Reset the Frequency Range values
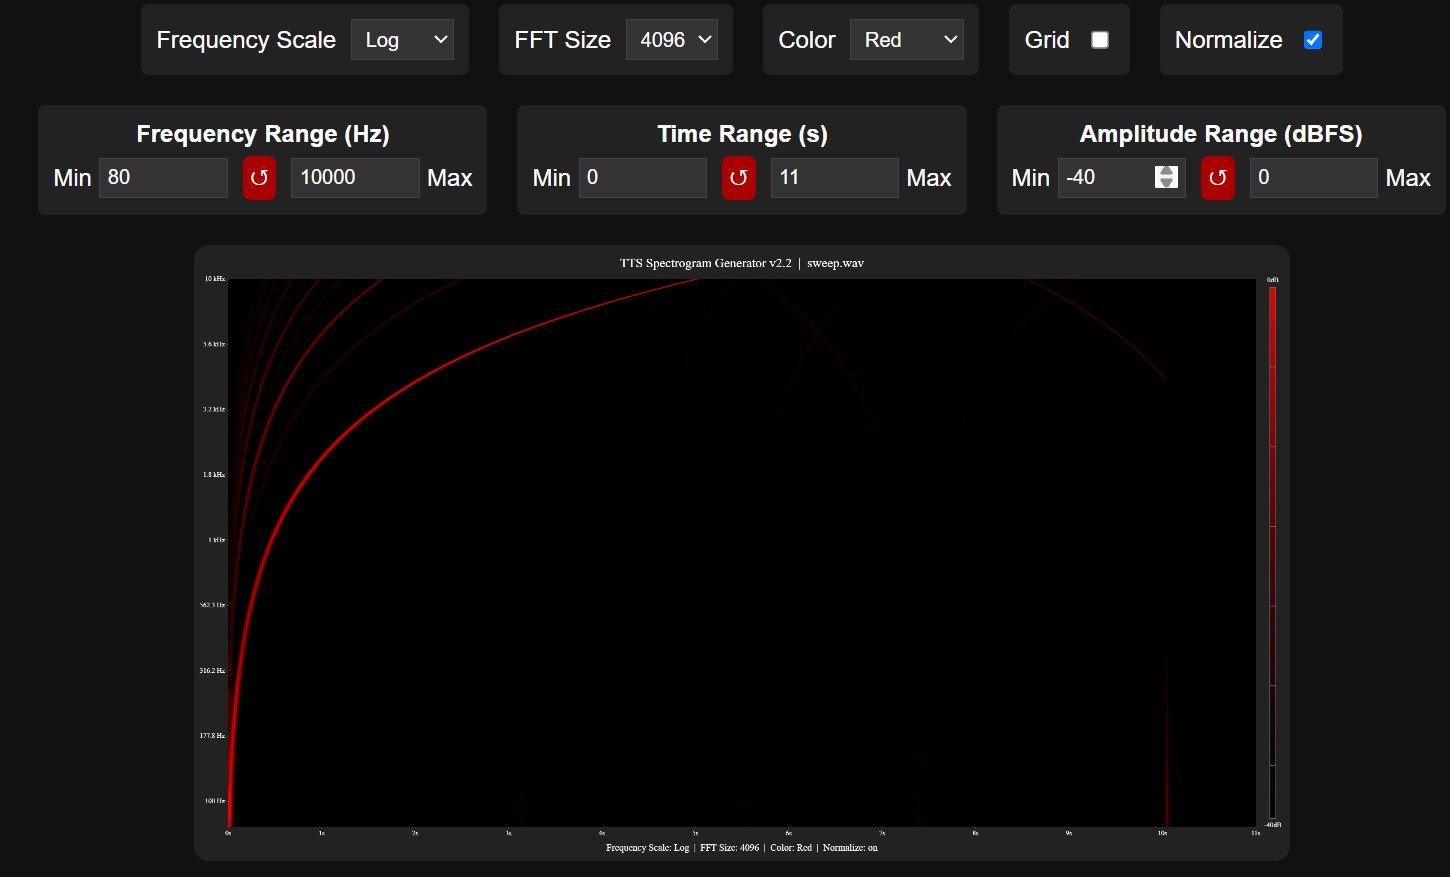1450x877 pixels. pos(259,178)
